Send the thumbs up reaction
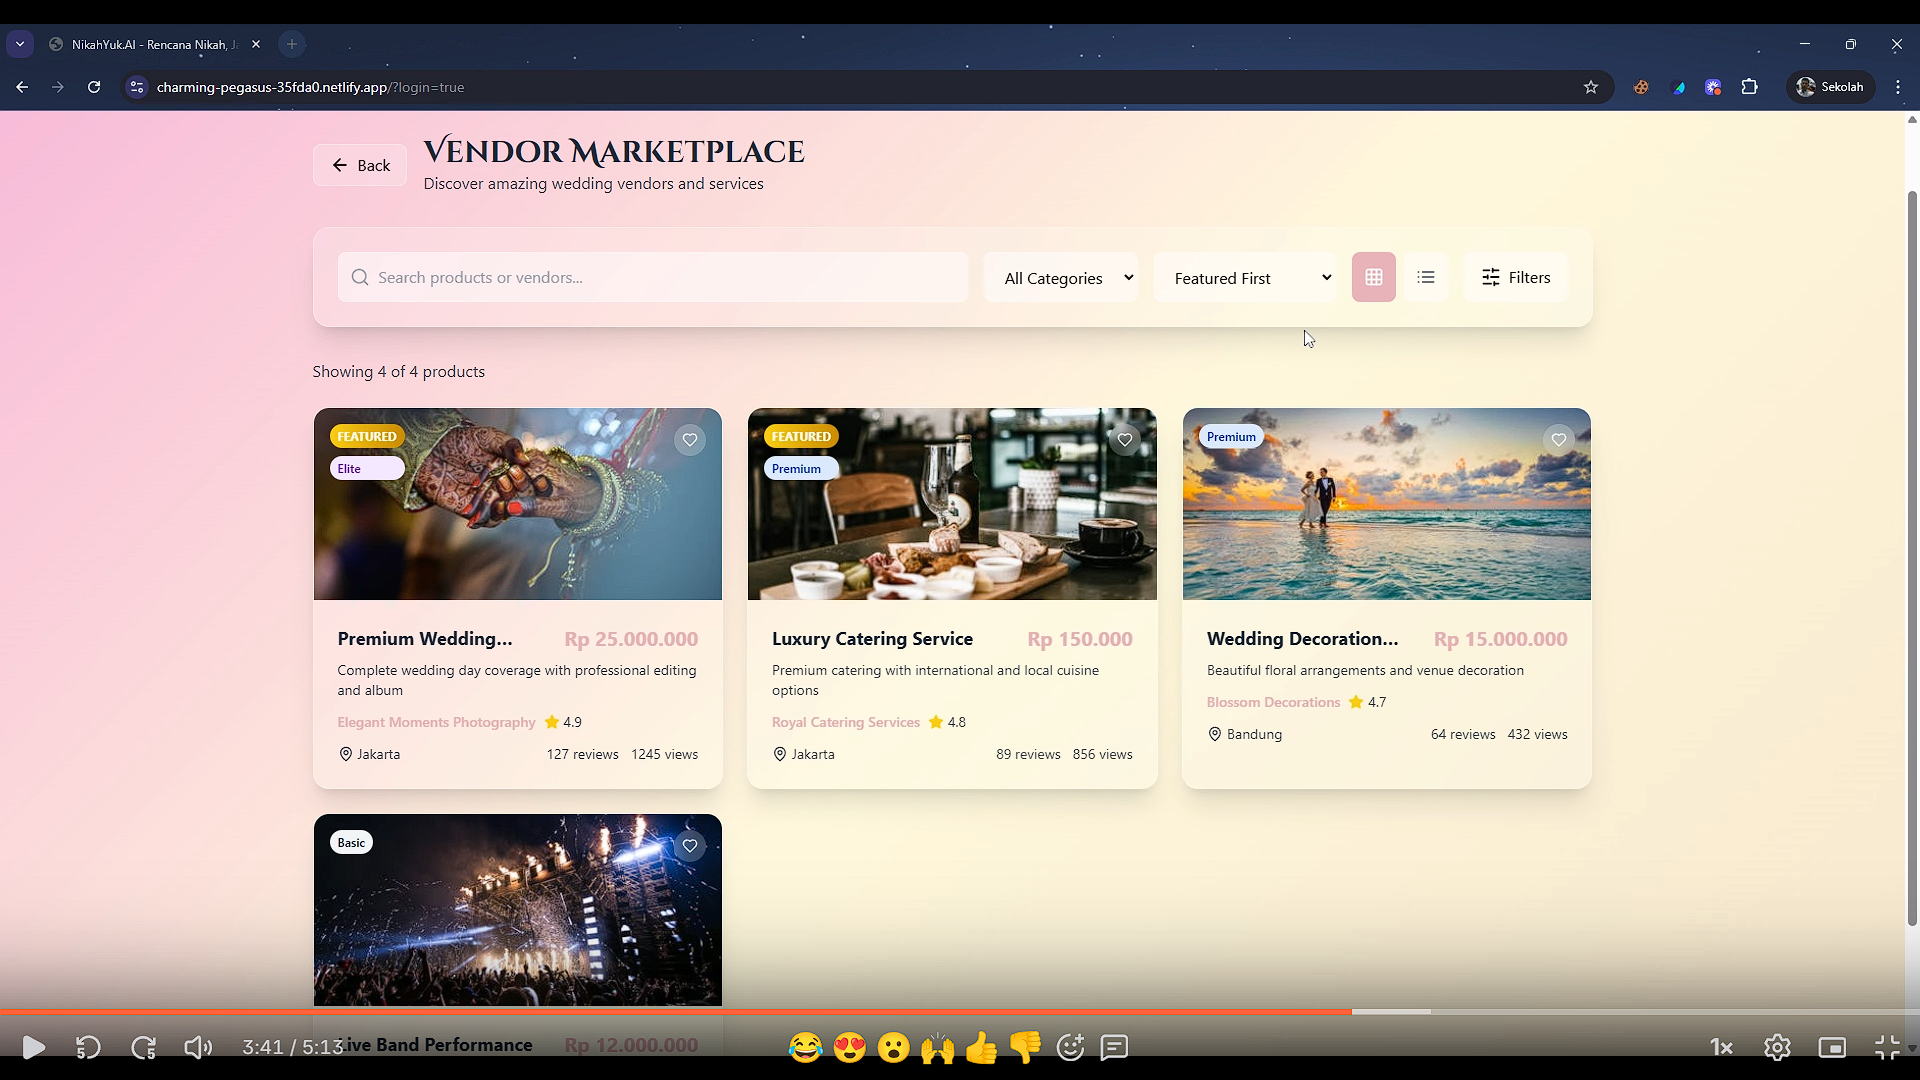This screenshot has width=1920, height=1080. [x=981, y=1047]
